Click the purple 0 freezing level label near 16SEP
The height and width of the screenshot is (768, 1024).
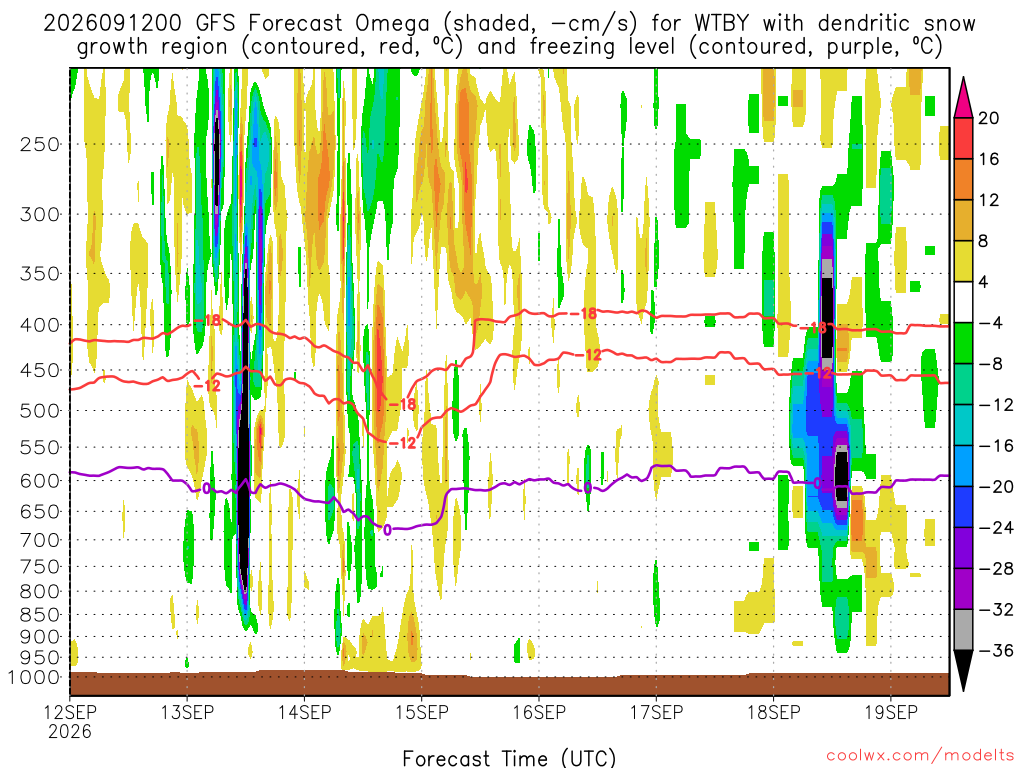pos(588,488)
